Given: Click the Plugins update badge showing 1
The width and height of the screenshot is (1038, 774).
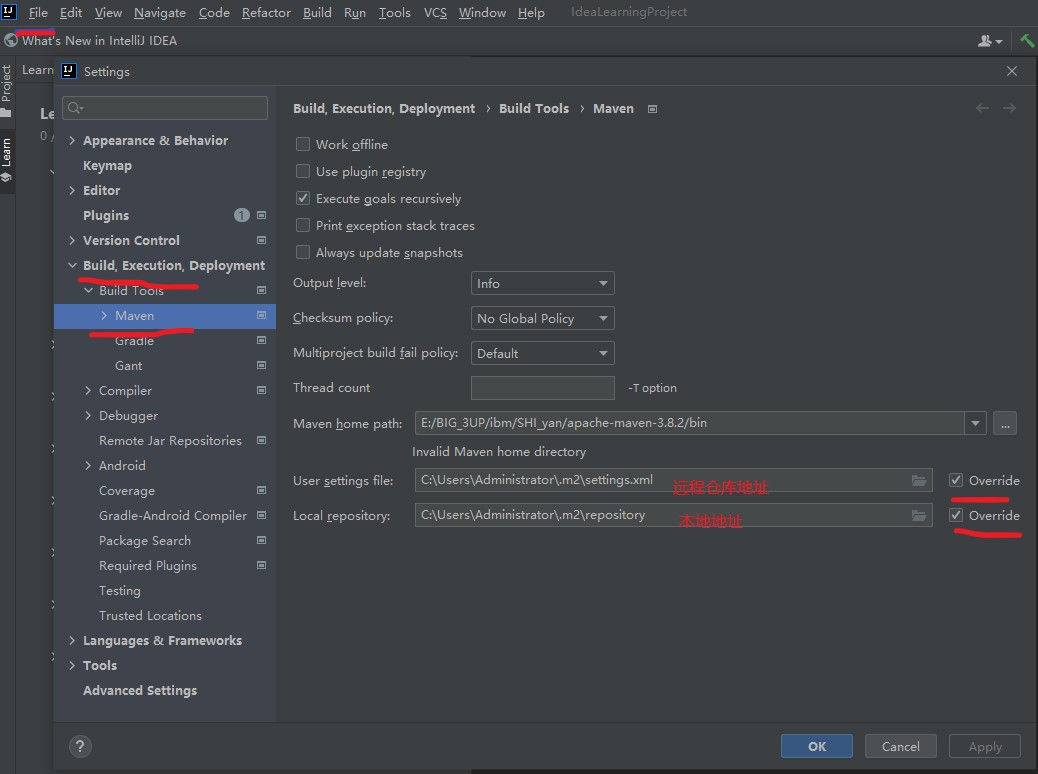Looking at the screenshot, I should pos(242,215).
